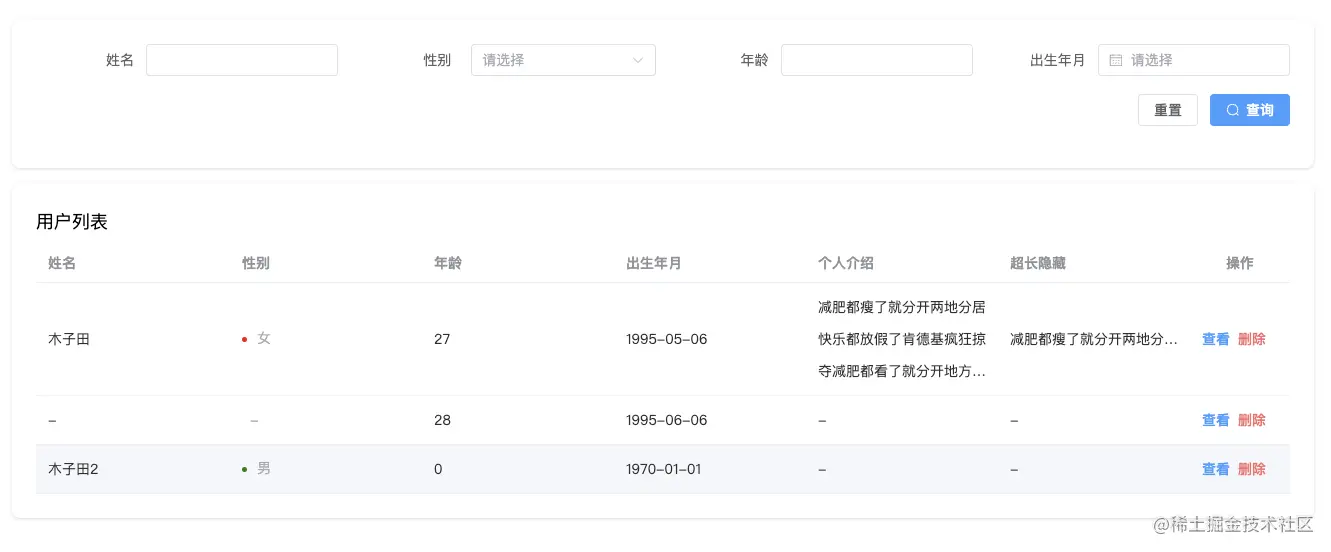Click the 年龄 input field

876,60
